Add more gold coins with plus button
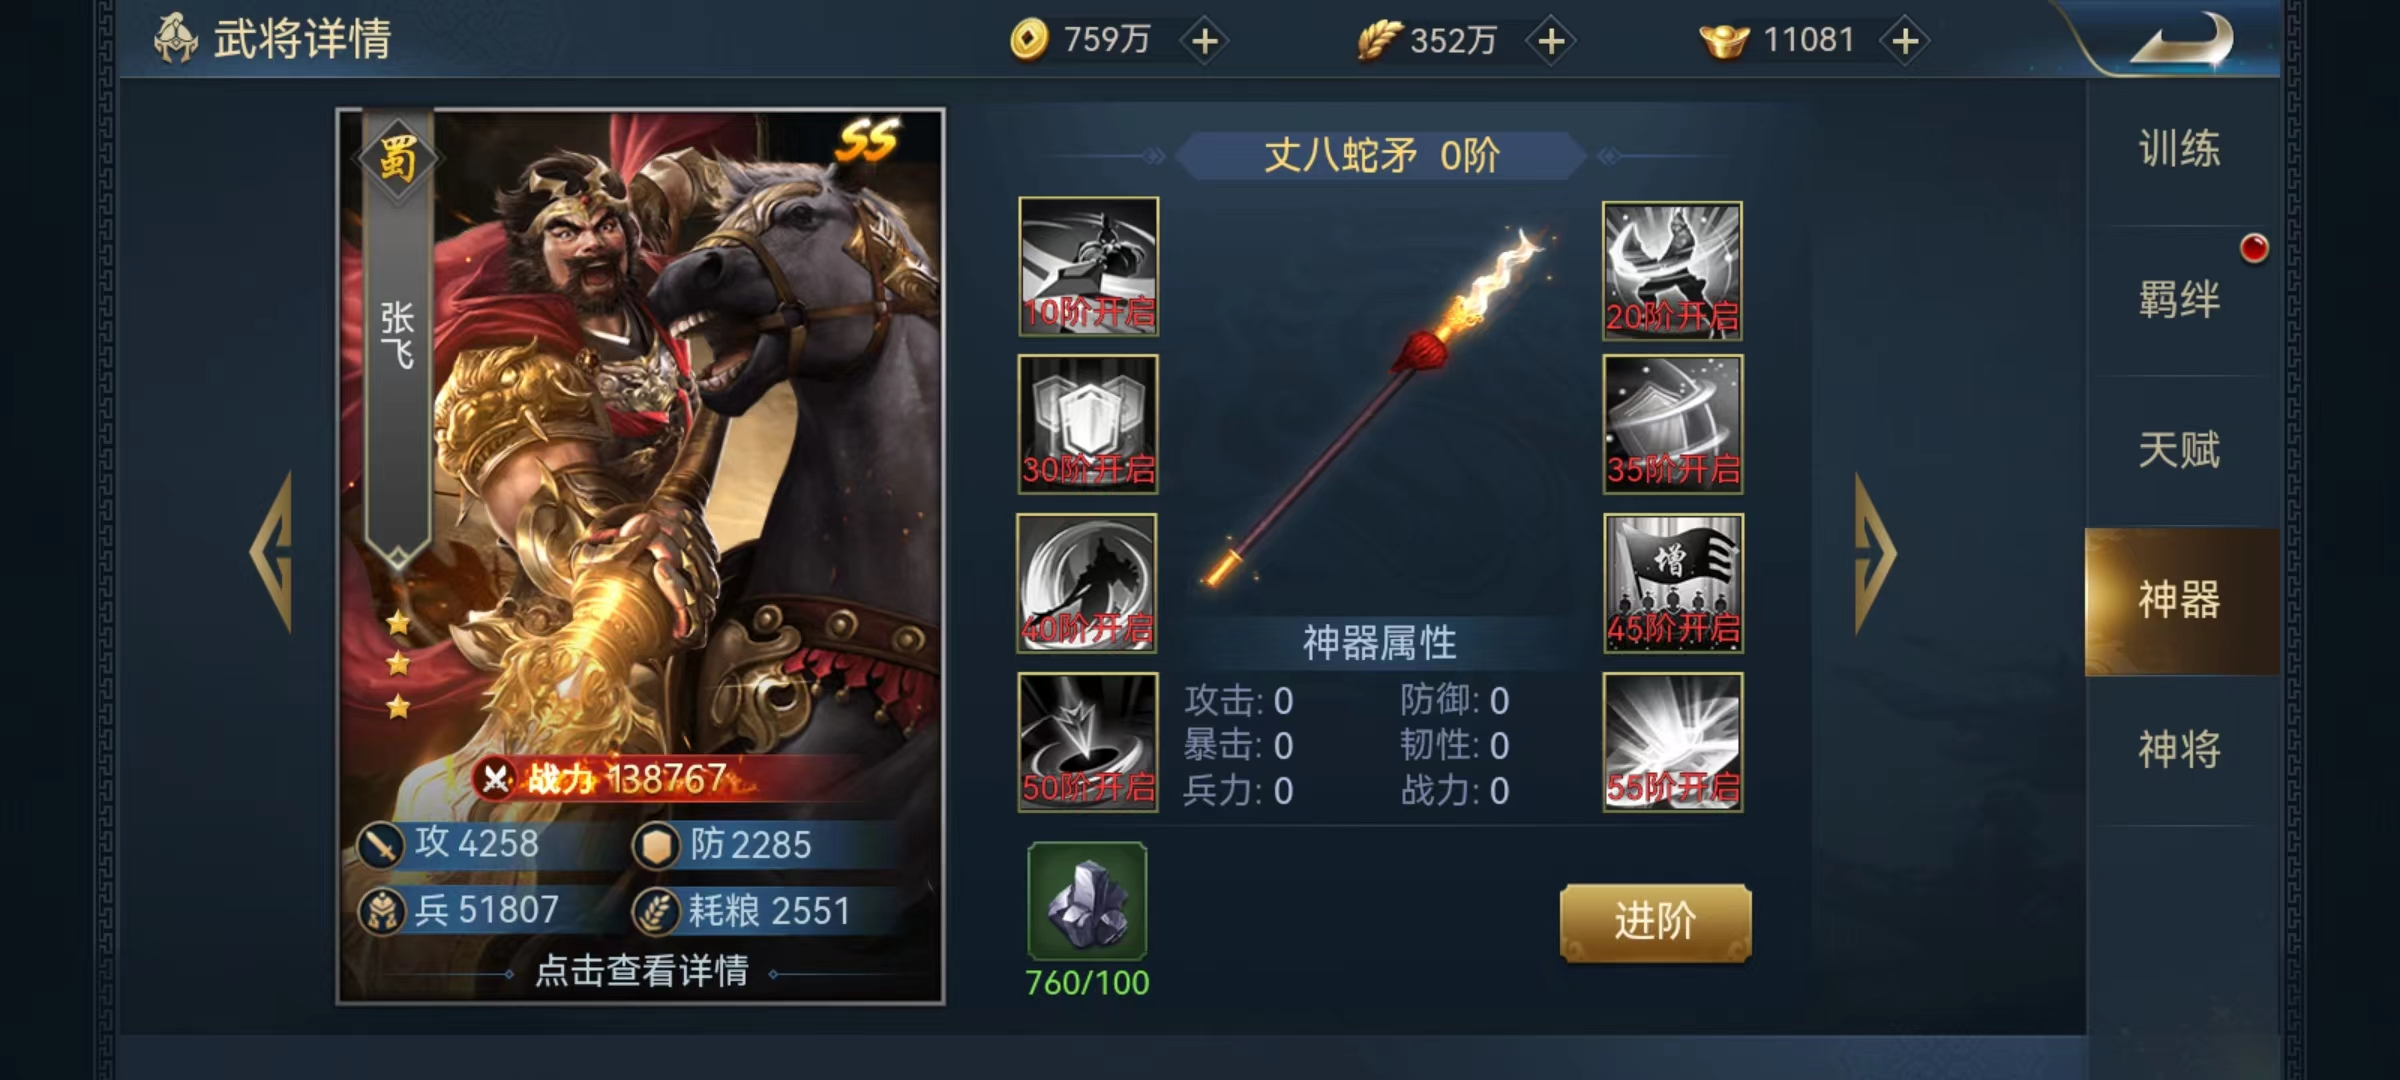The width and height of the screenshot is (2400, 1080). coord(1205,41)
